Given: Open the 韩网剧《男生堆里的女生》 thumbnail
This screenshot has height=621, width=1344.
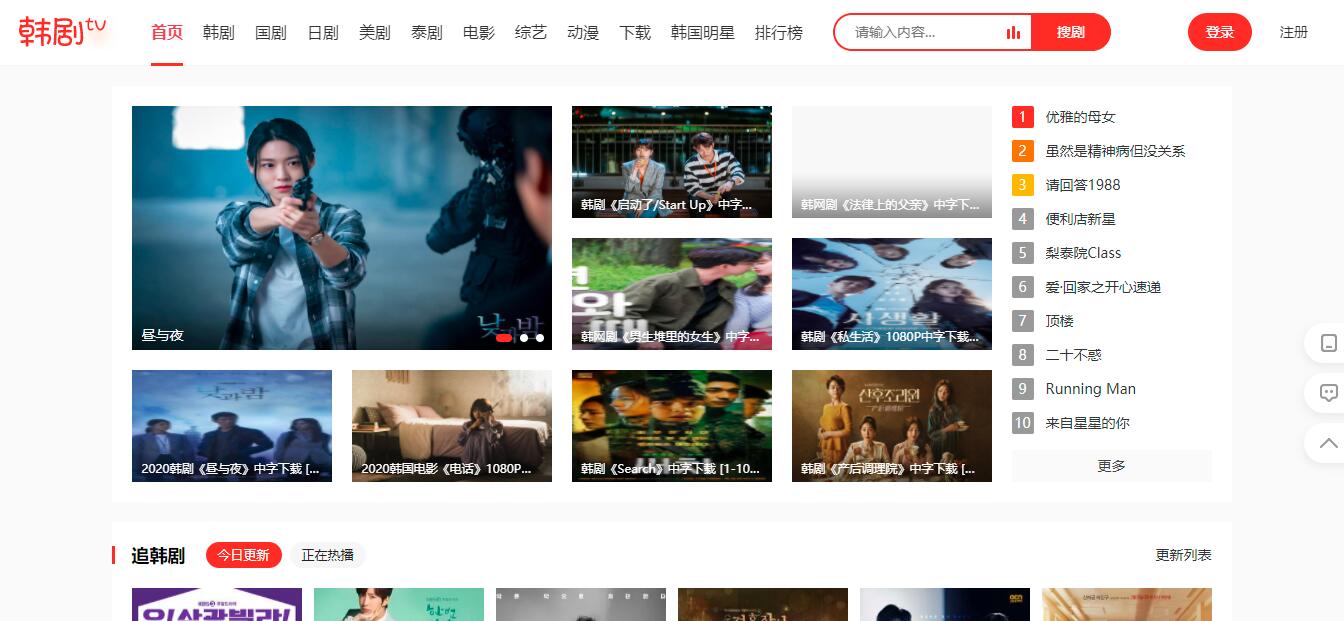Looking at the screenshot, I should tap(672, 294).
